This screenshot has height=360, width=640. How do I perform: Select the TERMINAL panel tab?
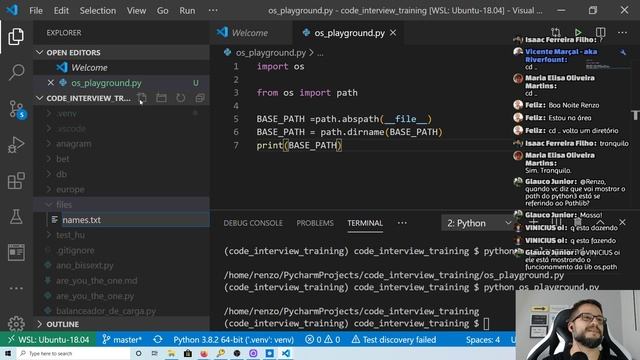[365, 223]
